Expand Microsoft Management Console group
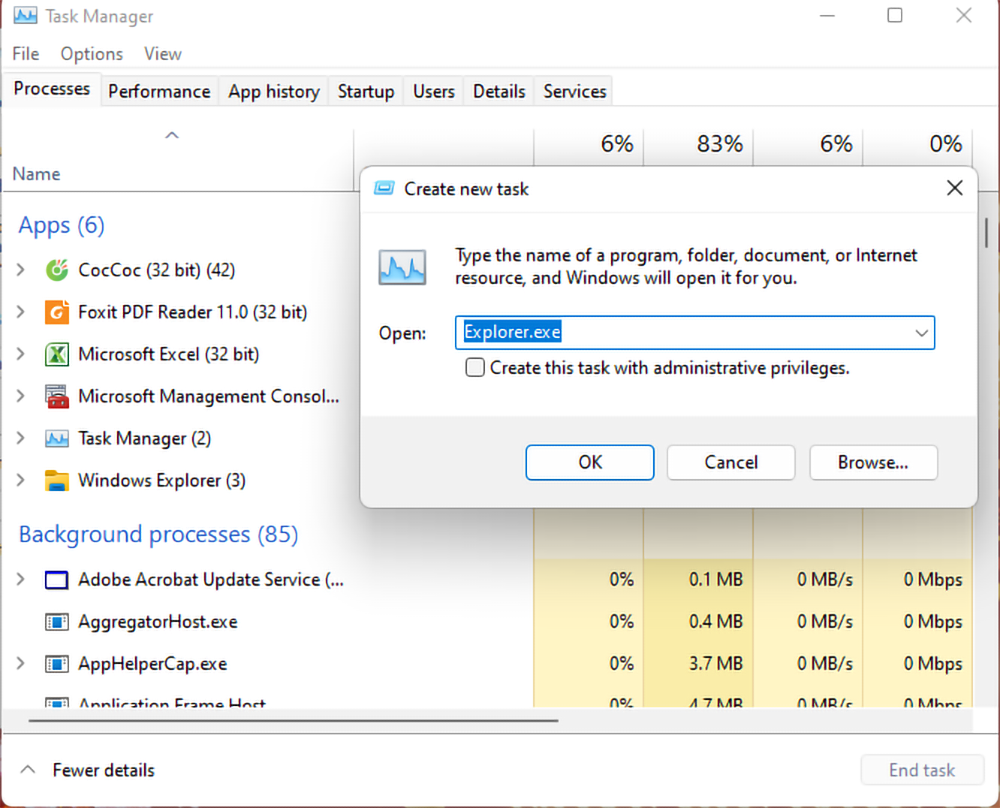1000x808 pixels. [x=20, y=396]
